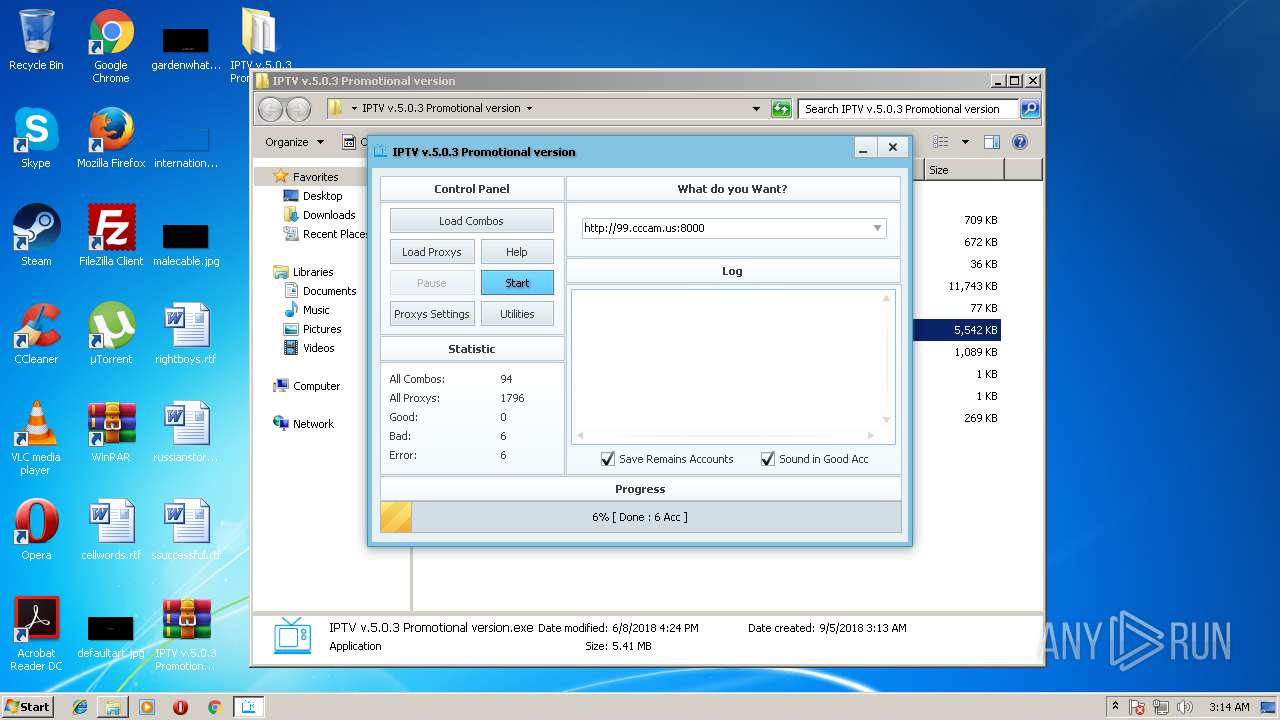1280x720 pixels.
Task: Click the Load Combos button
Action: tap(471, 221)
